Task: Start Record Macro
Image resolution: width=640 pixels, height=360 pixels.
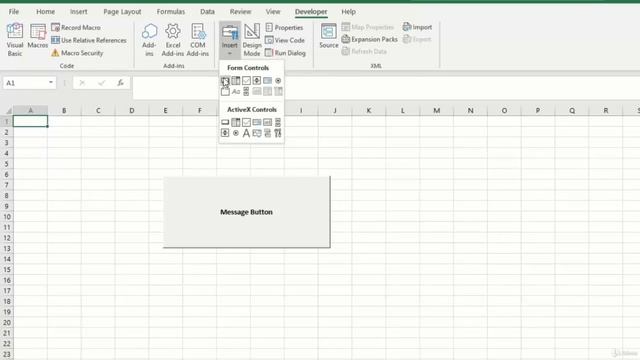Action: [76, 27]
